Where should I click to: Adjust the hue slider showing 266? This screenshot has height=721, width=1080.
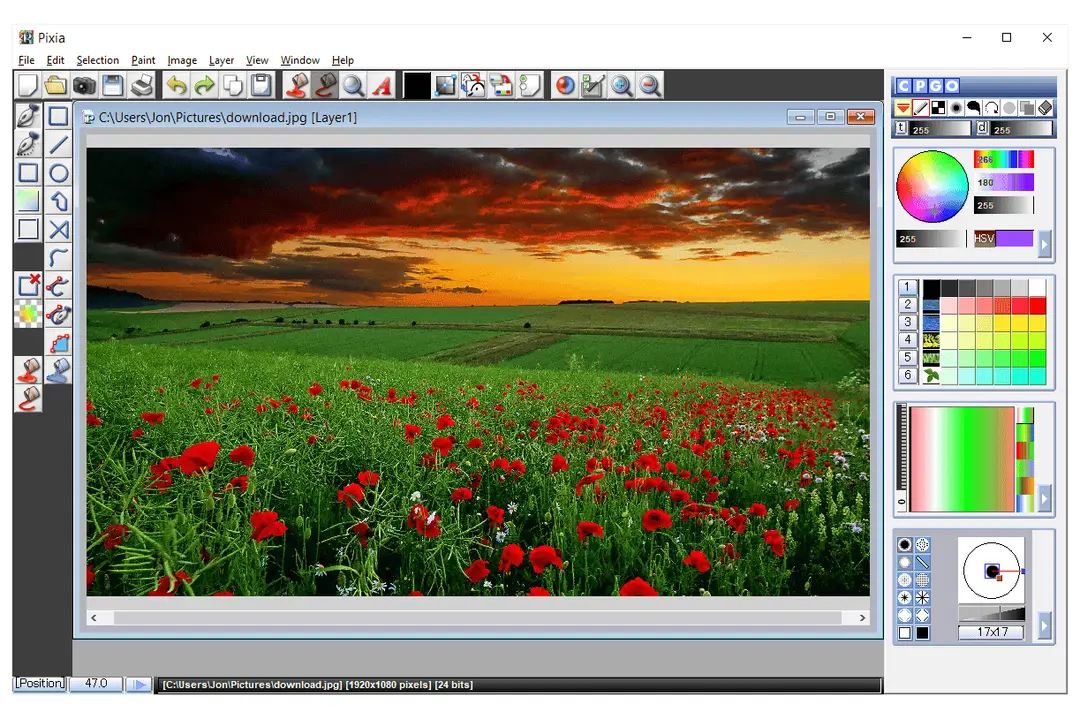click(x=1004, y=159)
